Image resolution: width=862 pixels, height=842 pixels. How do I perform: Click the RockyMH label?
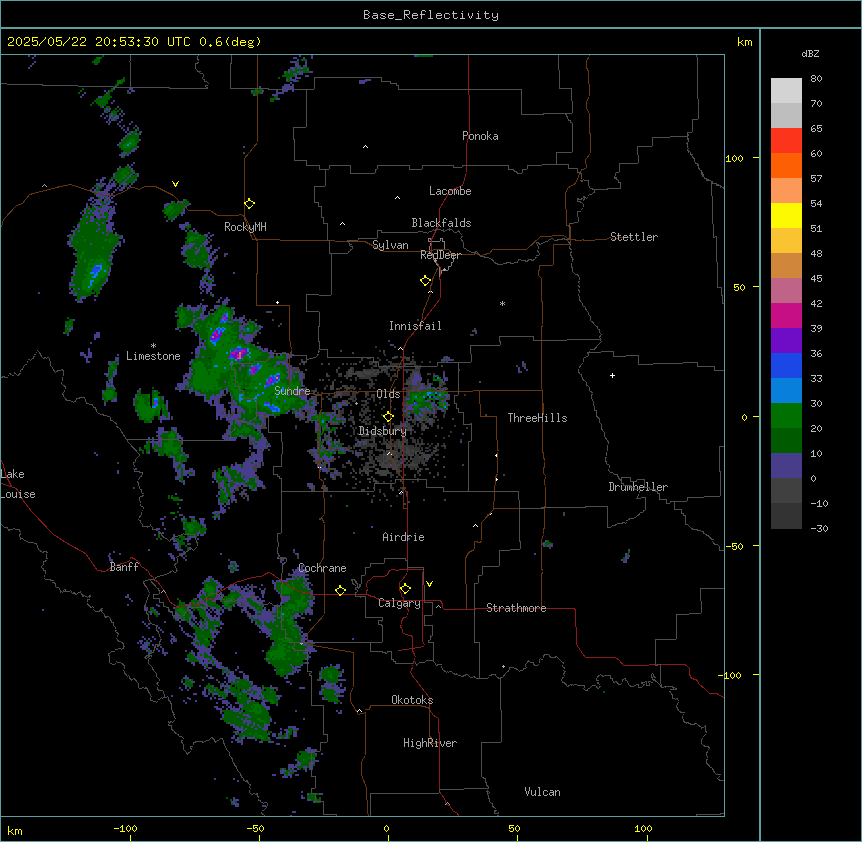click(x=245, y=227)
